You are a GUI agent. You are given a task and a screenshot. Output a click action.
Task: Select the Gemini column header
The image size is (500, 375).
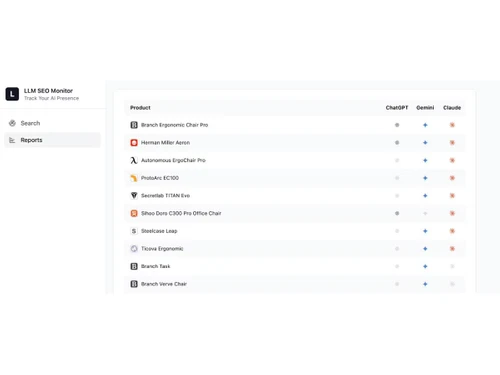point(425,108)
